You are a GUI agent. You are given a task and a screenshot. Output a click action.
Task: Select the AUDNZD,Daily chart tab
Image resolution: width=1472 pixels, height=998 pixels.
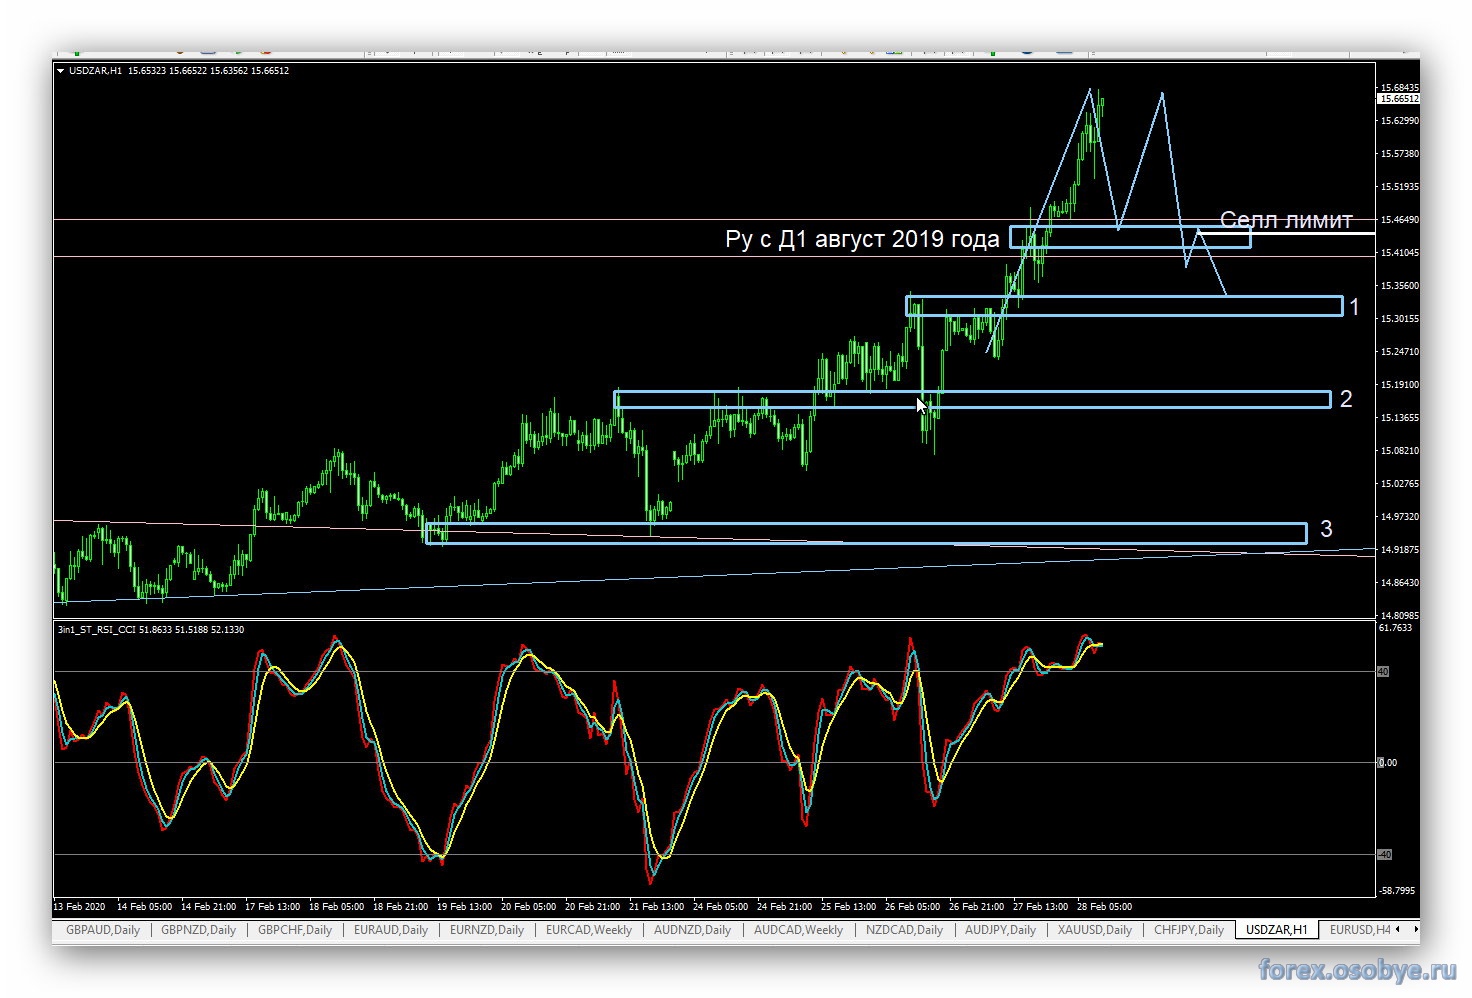692,929
